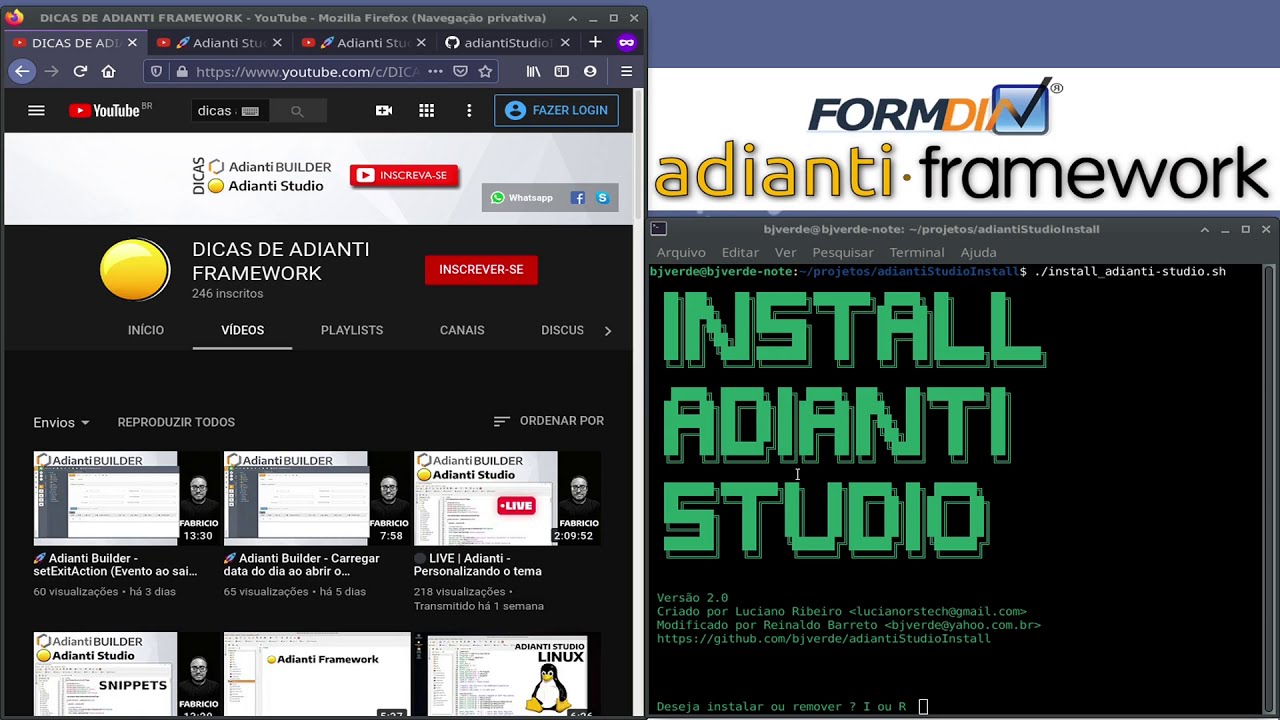Open YouTube create video camera icon
Screen dimensions: 1280x720
(384, 110)
